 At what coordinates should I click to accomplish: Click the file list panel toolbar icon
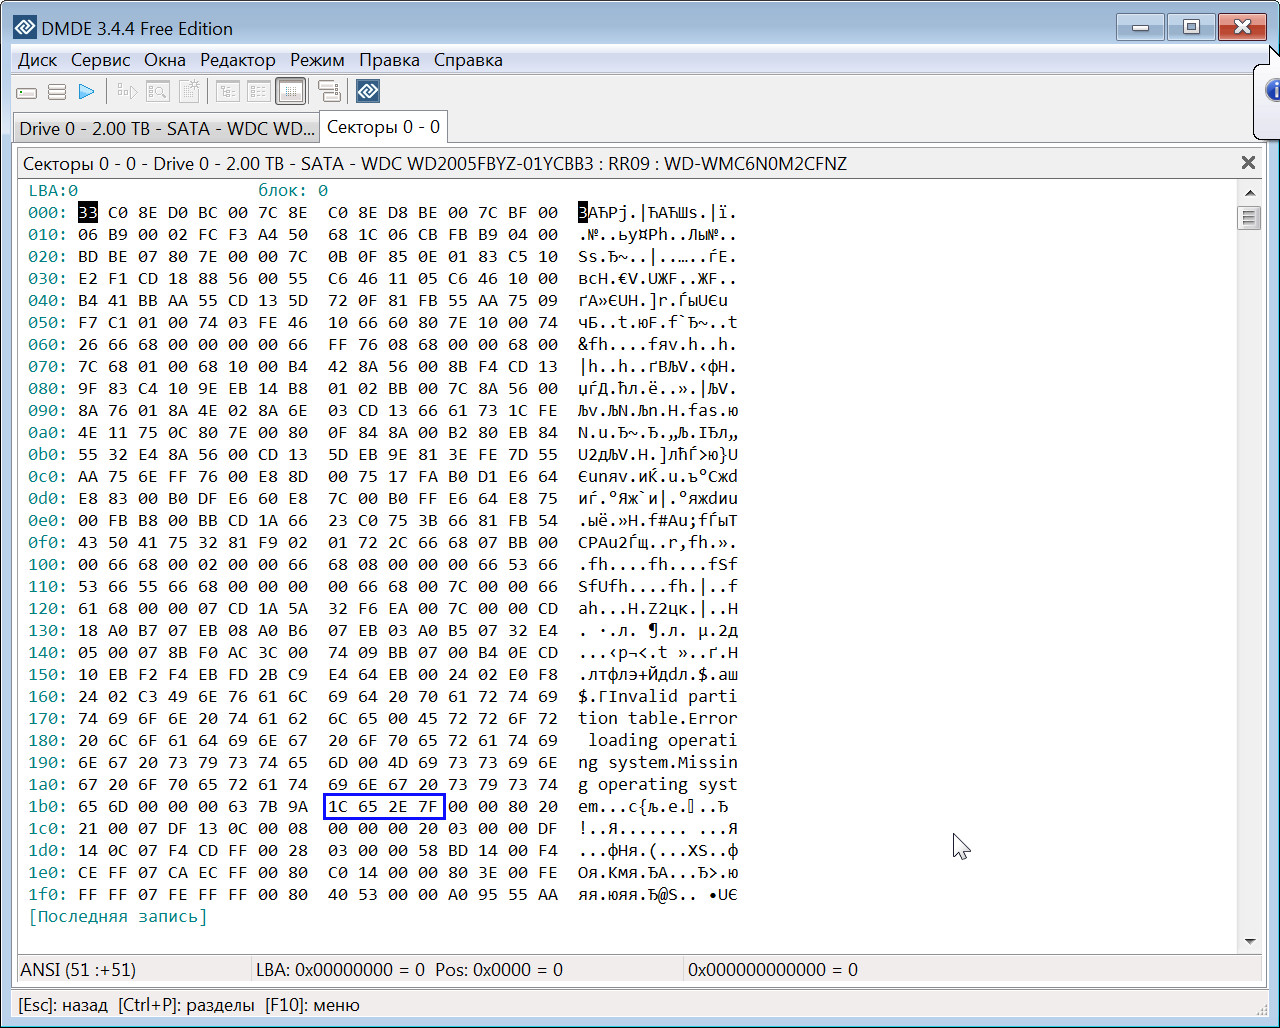pyautogui.click(x=259, y=92)
